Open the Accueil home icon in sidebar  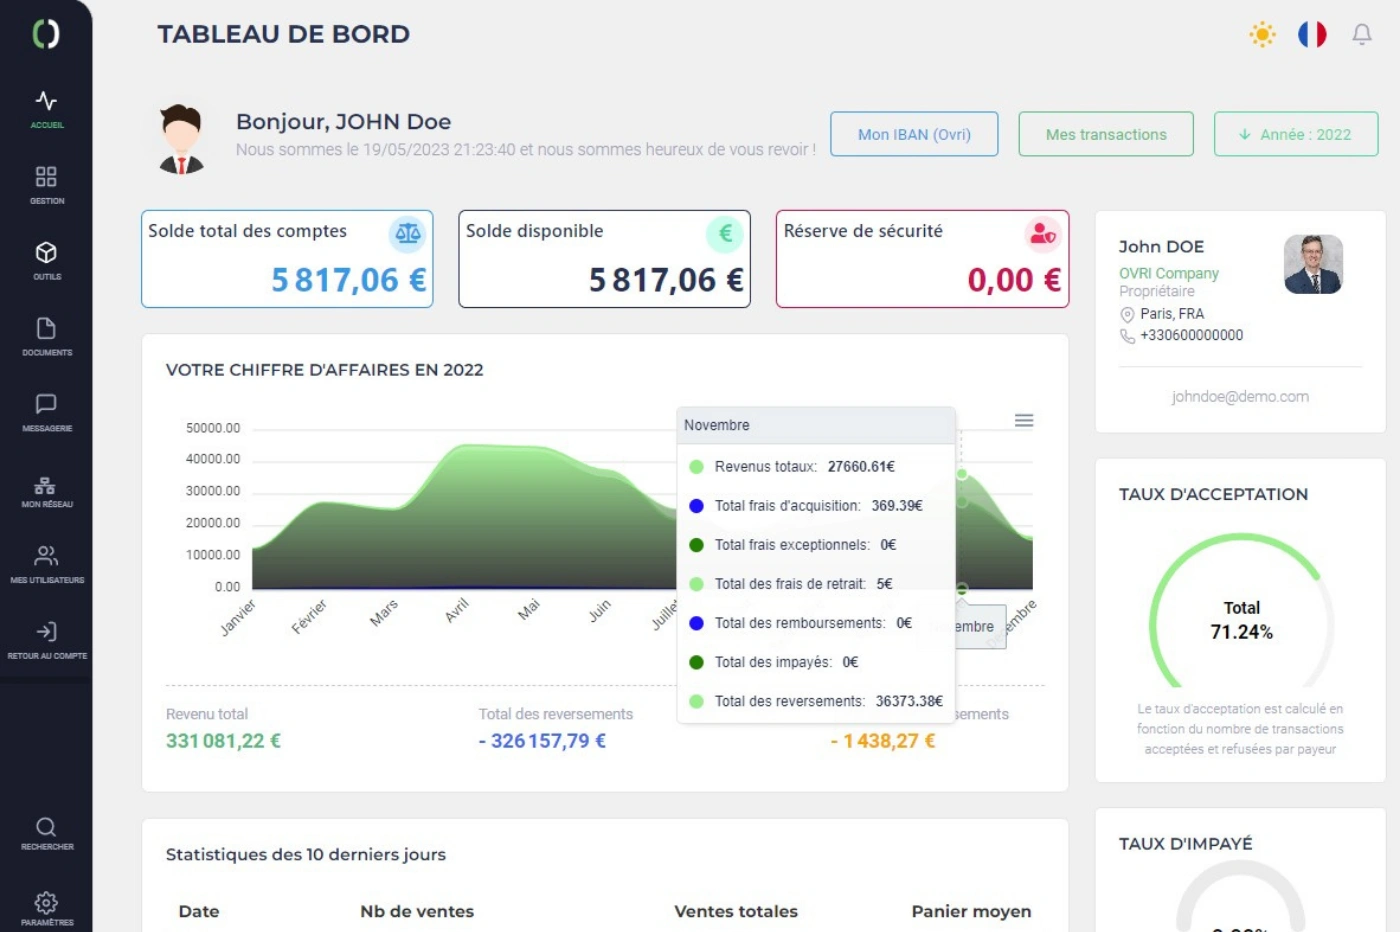pyautogui.click(x=45, y=100)
